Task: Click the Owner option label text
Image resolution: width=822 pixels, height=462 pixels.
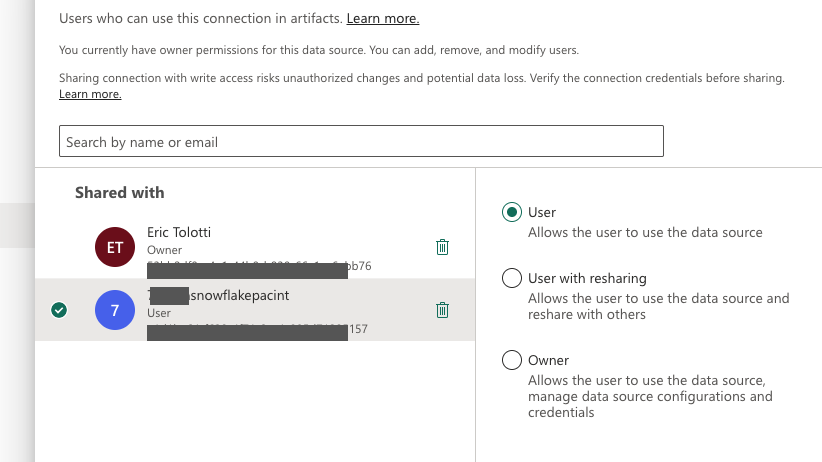Action: pos(548,360)
